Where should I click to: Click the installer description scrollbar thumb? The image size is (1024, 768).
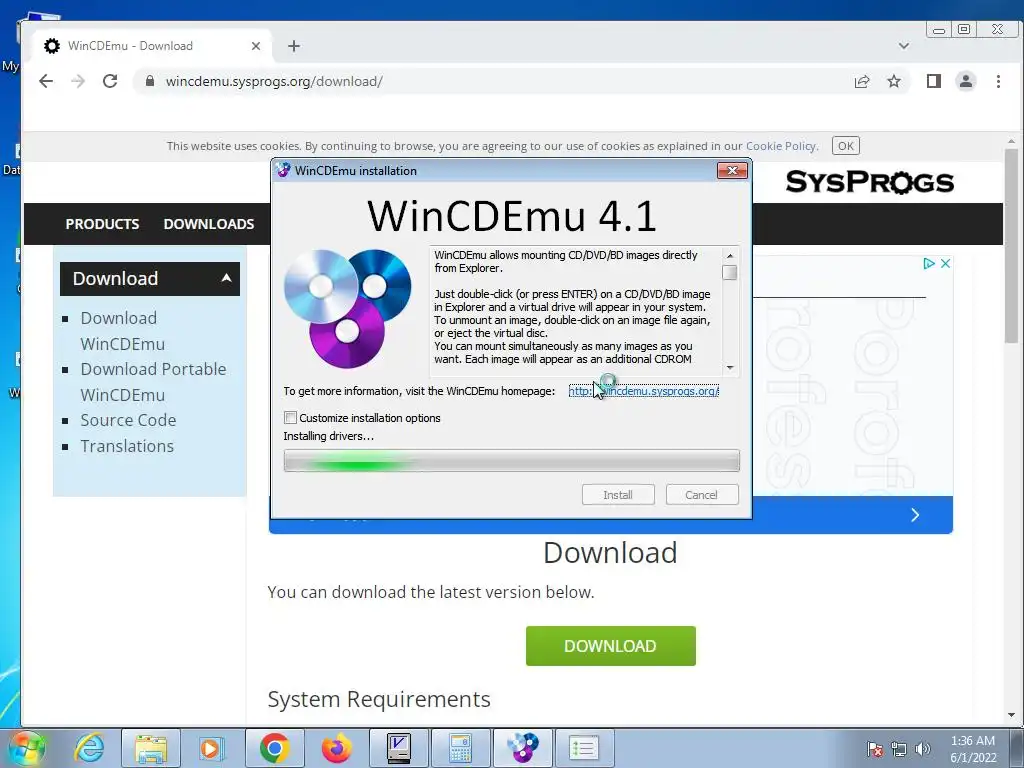(x=730, y=272)
